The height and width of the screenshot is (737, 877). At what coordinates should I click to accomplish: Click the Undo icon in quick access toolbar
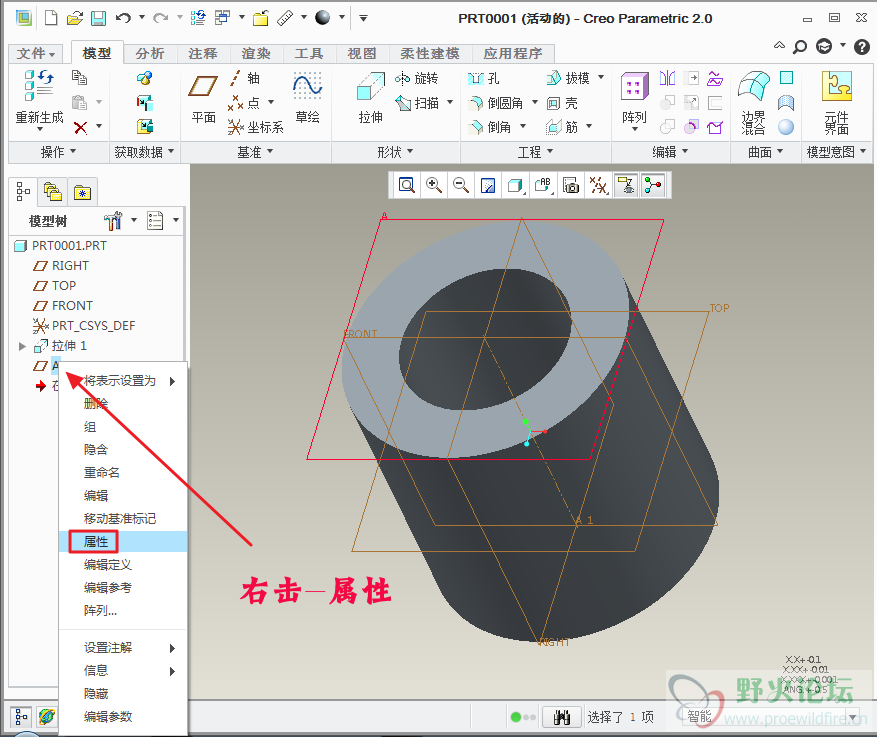123,18
